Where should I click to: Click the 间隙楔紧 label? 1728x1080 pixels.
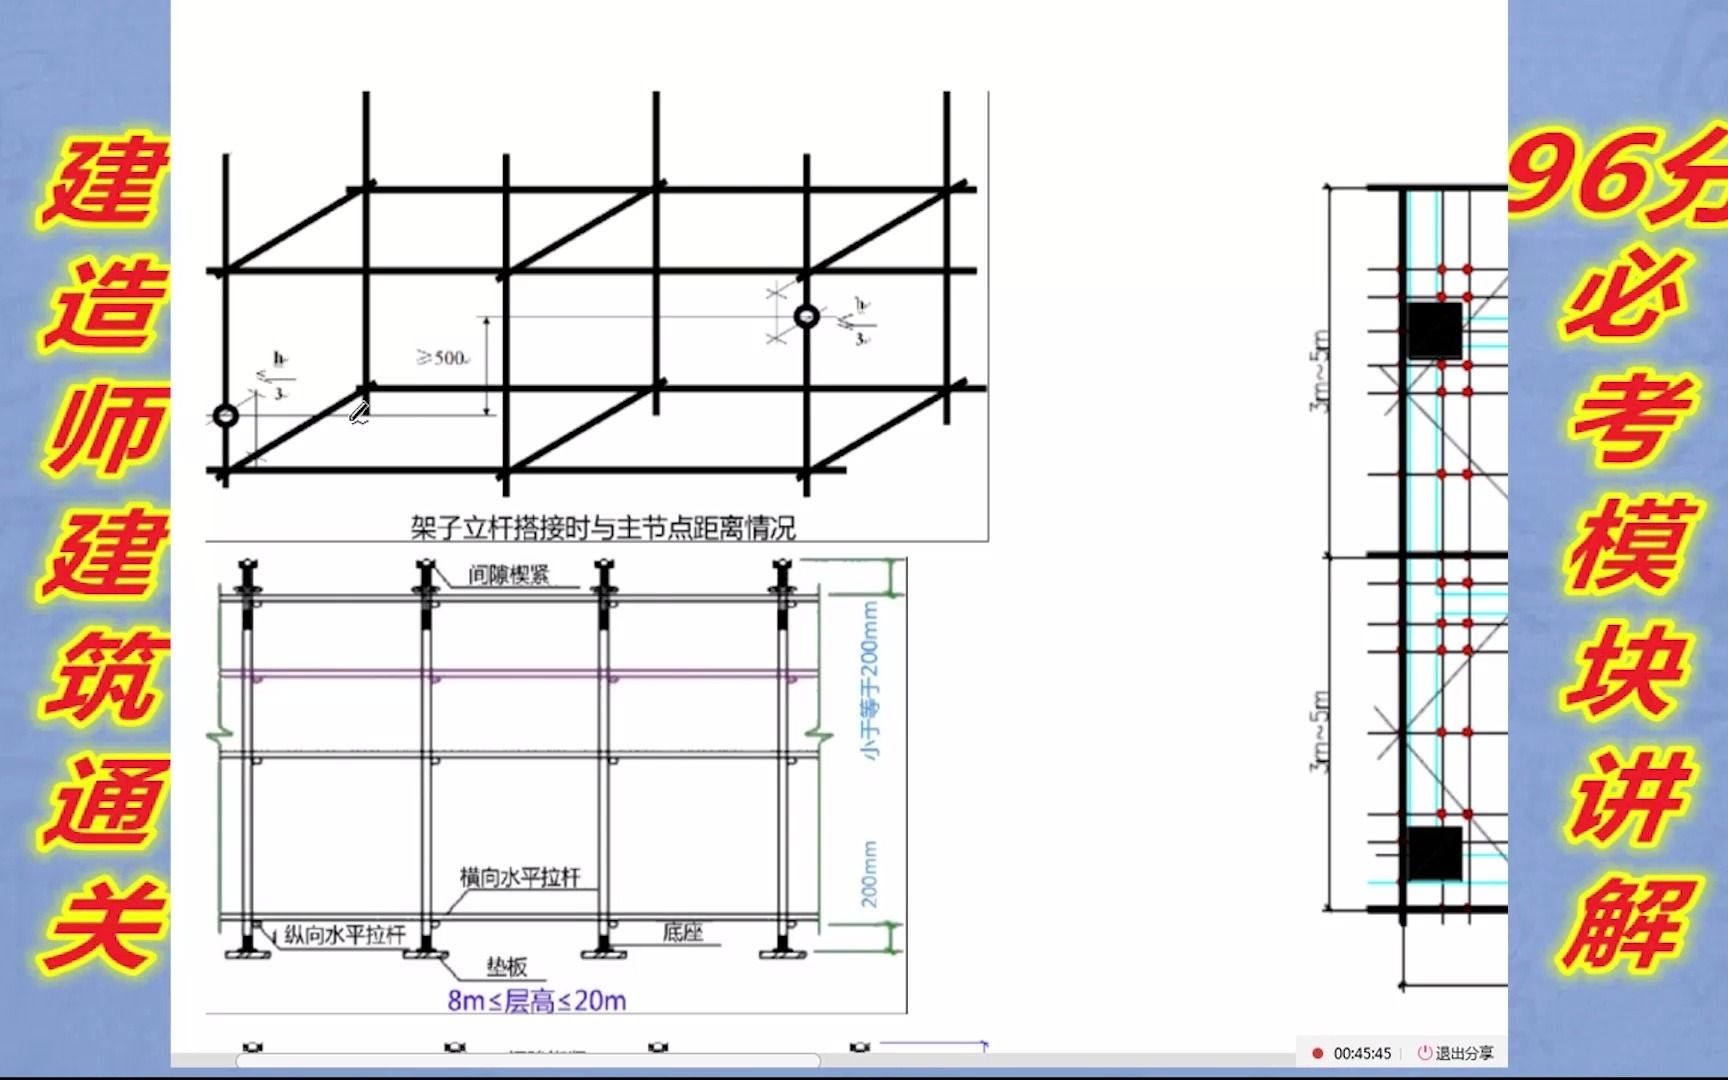(508, 575)
